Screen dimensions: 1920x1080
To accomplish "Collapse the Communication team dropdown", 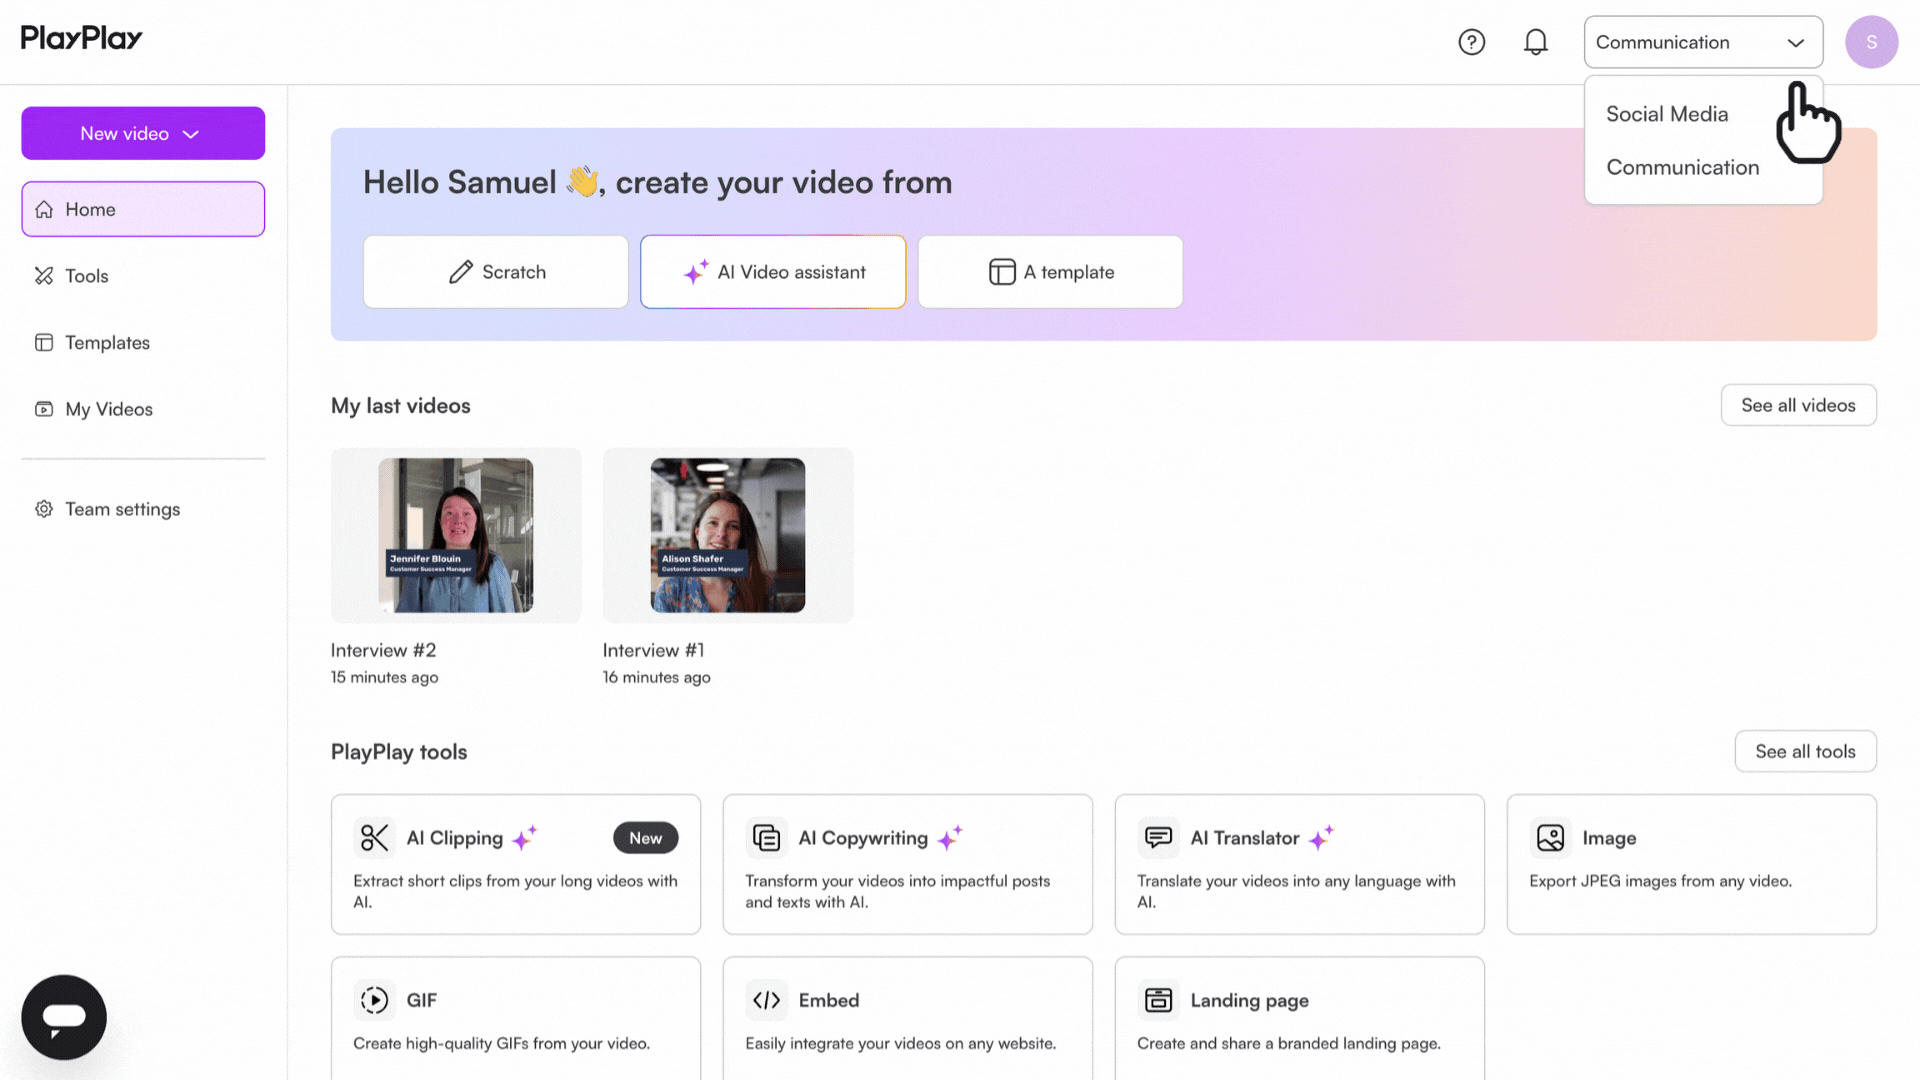I will click(x=1703, y=42).
